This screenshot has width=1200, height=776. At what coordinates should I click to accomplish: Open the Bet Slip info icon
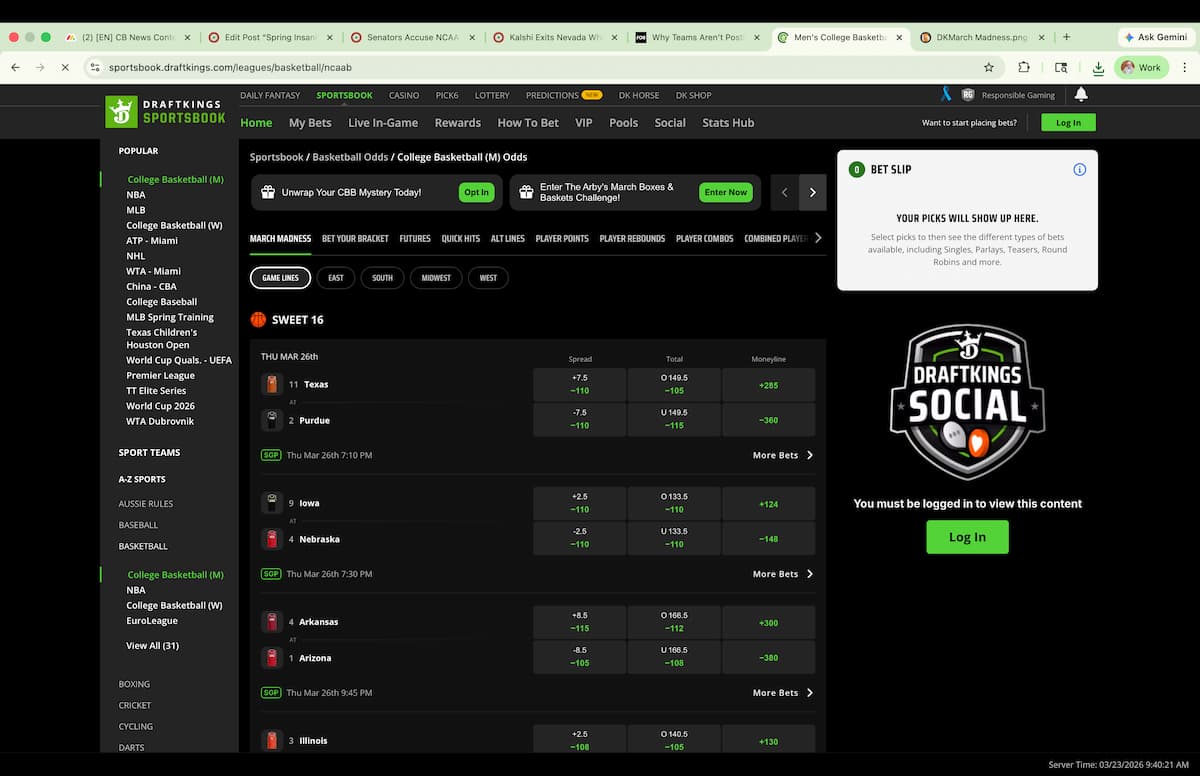[x=1078, y=169]
